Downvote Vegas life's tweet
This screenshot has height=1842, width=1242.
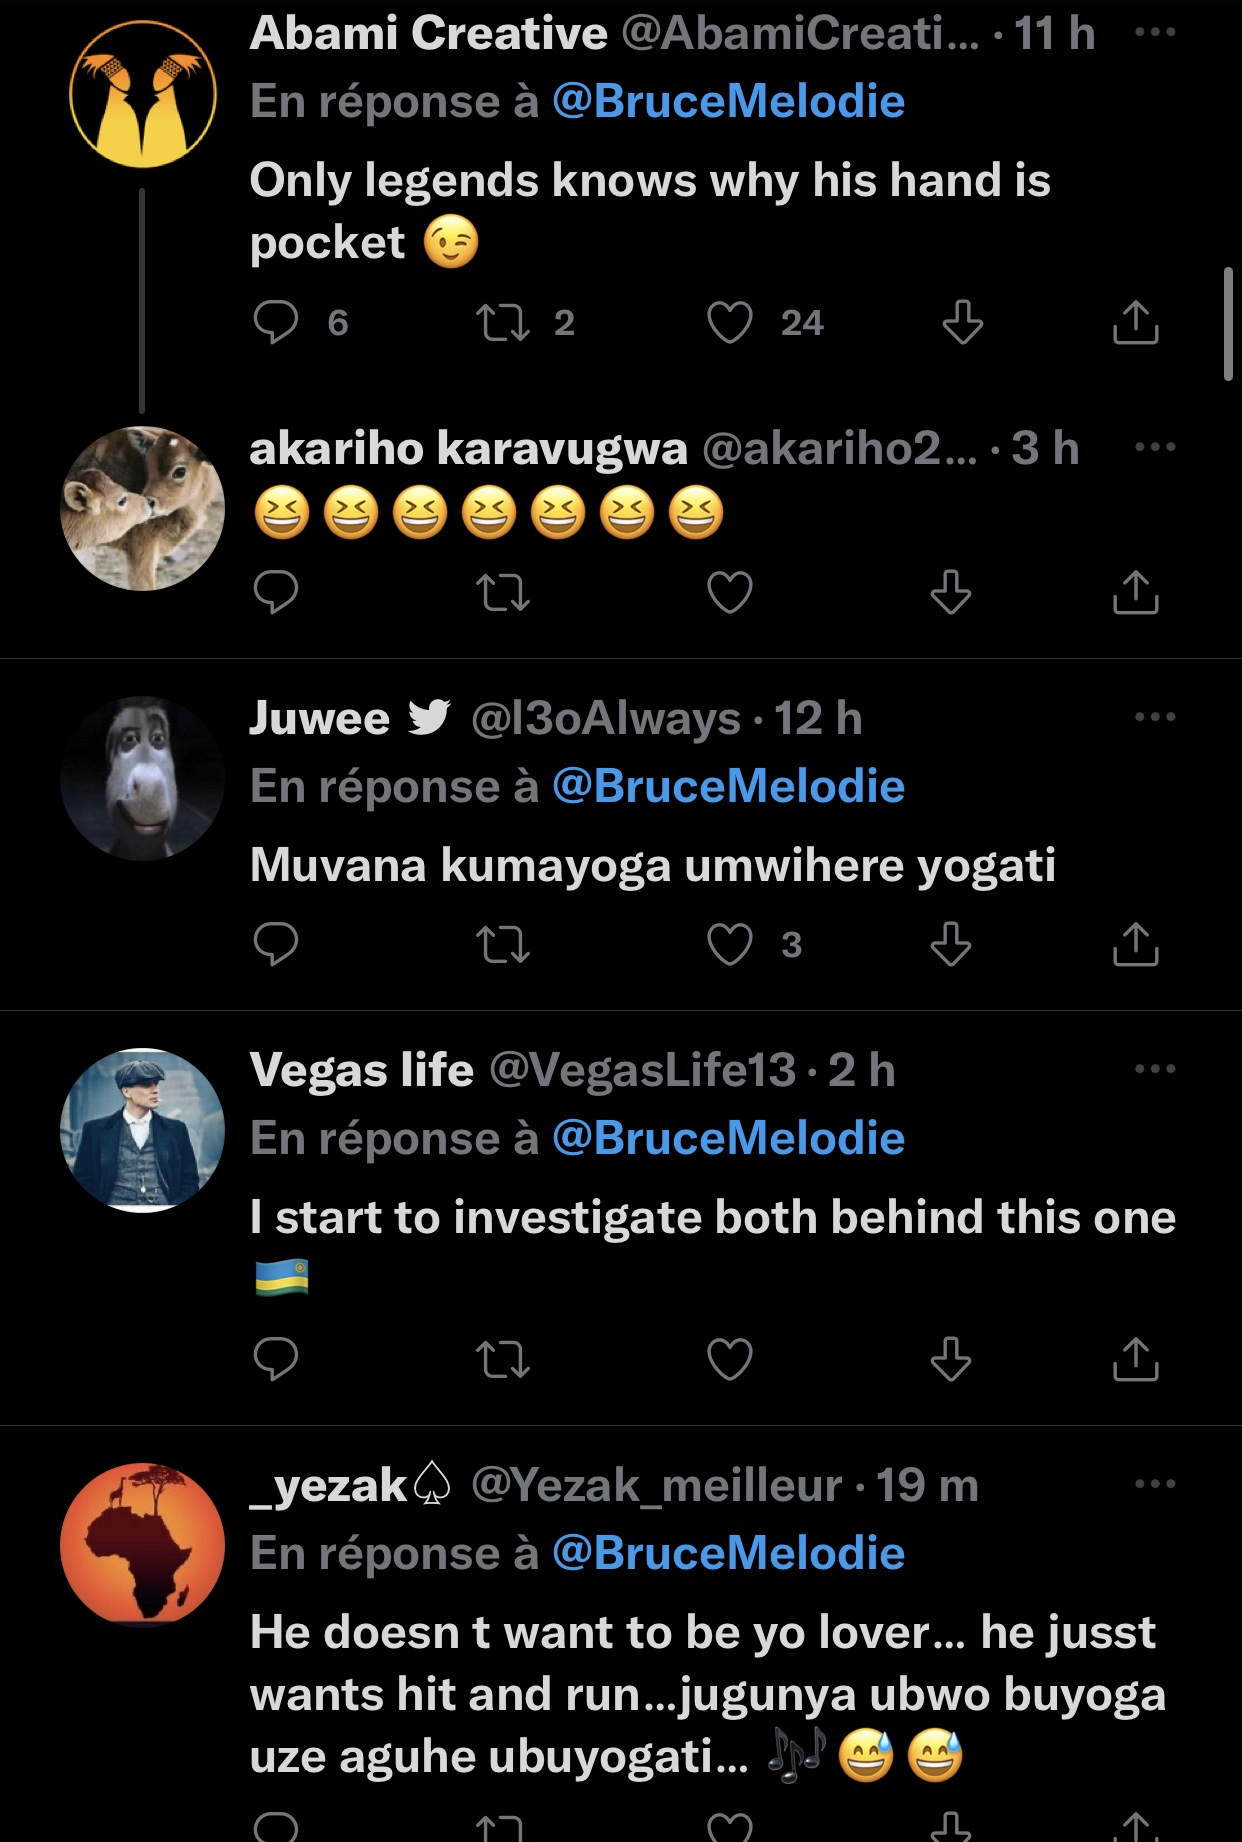(x=950, y=1359)
